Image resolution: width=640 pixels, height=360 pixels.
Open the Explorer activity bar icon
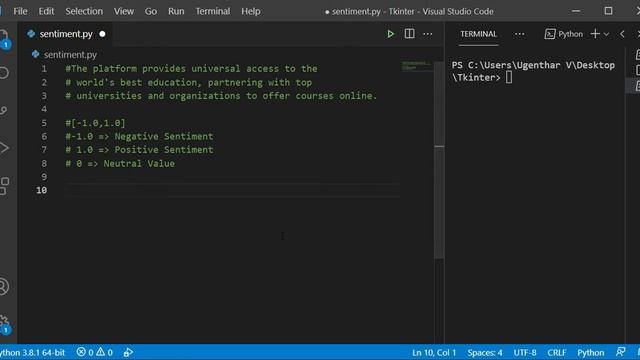coord(4,39)
